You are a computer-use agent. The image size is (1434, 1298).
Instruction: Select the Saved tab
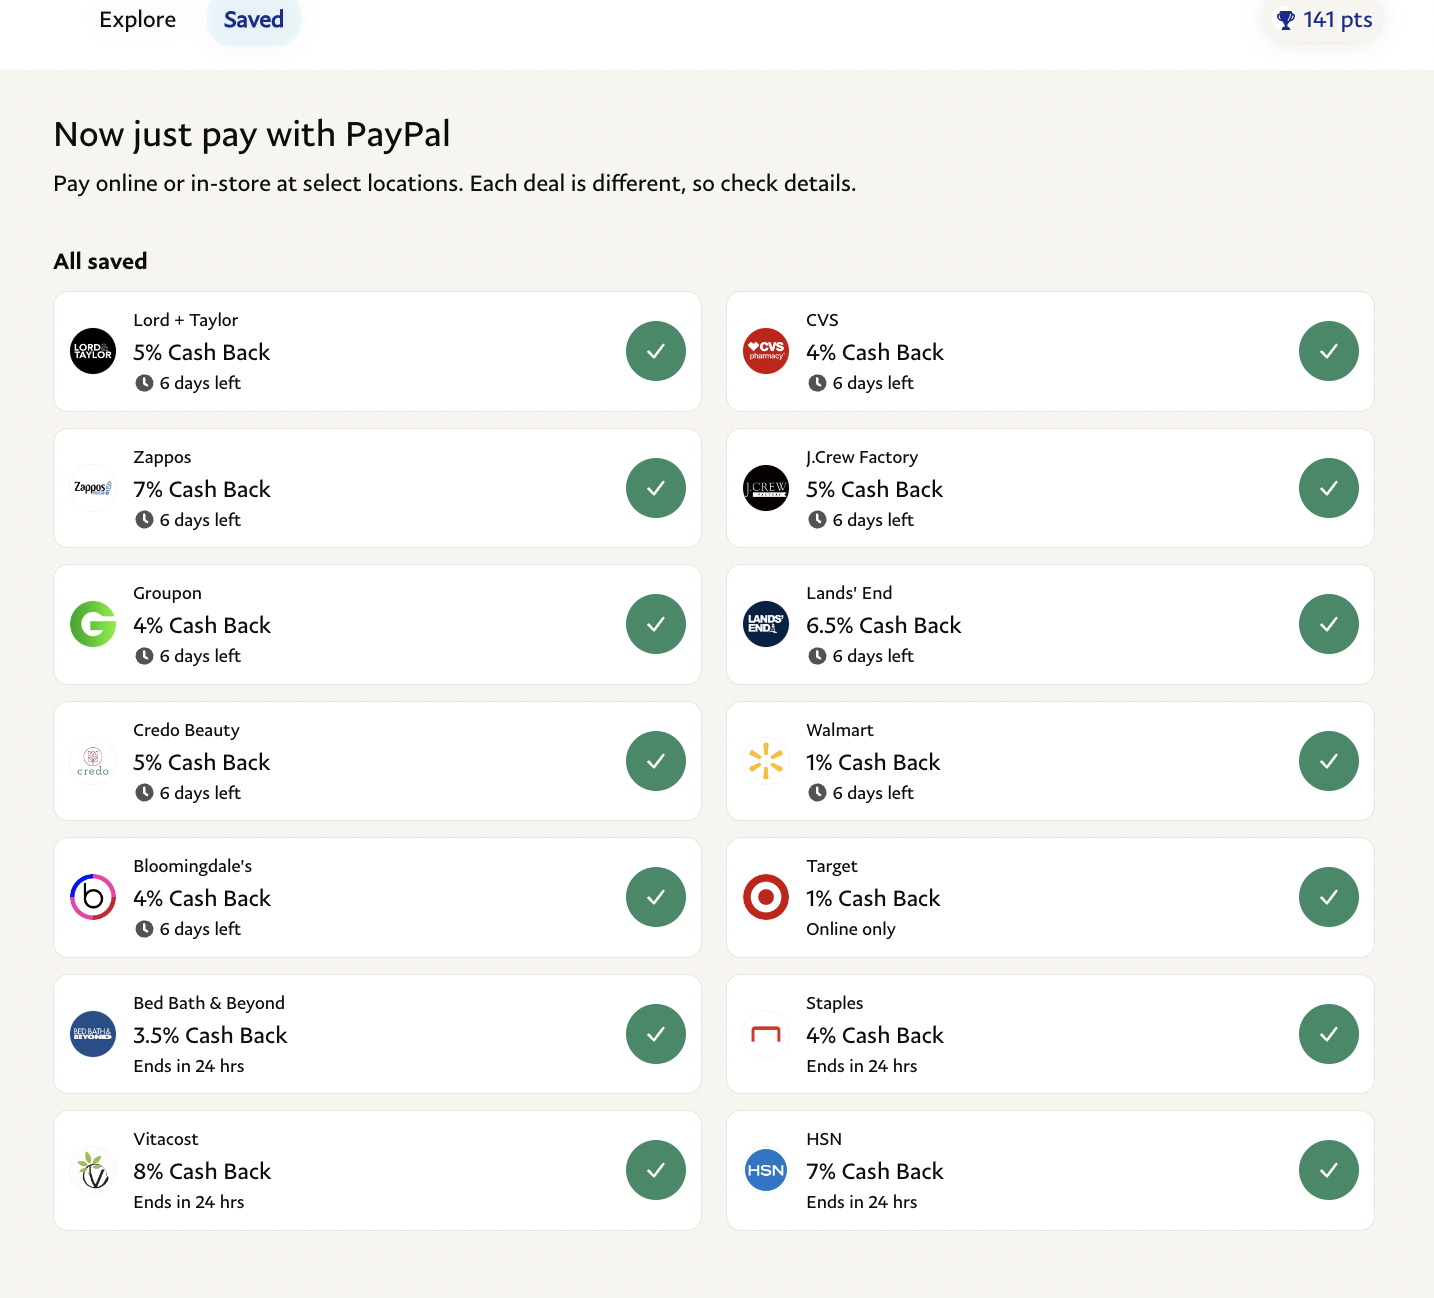(254, 20)
